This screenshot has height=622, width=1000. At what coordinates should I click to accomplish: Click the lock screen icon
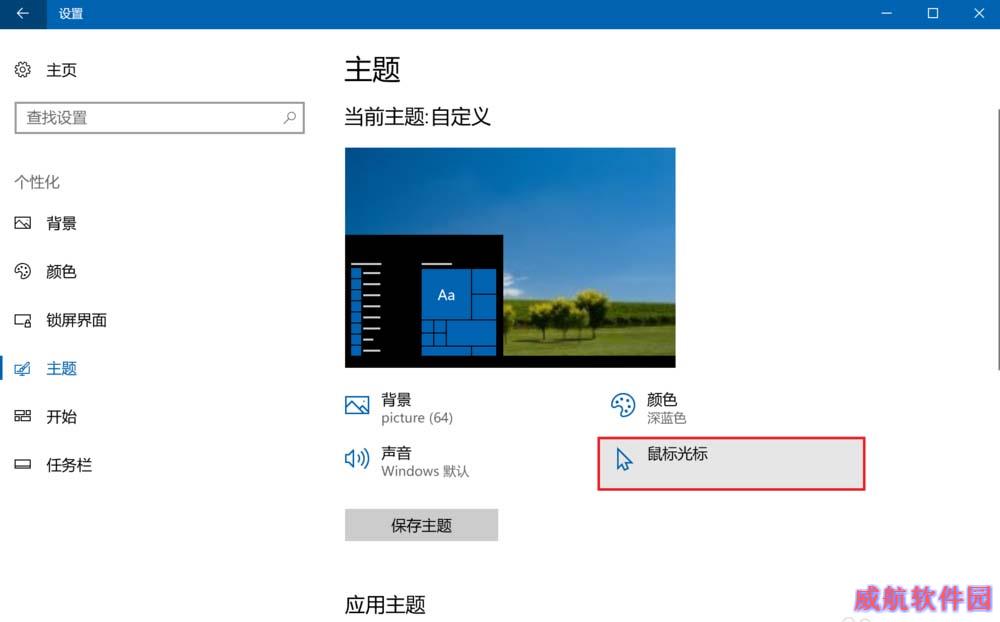(x=22, y=320)
